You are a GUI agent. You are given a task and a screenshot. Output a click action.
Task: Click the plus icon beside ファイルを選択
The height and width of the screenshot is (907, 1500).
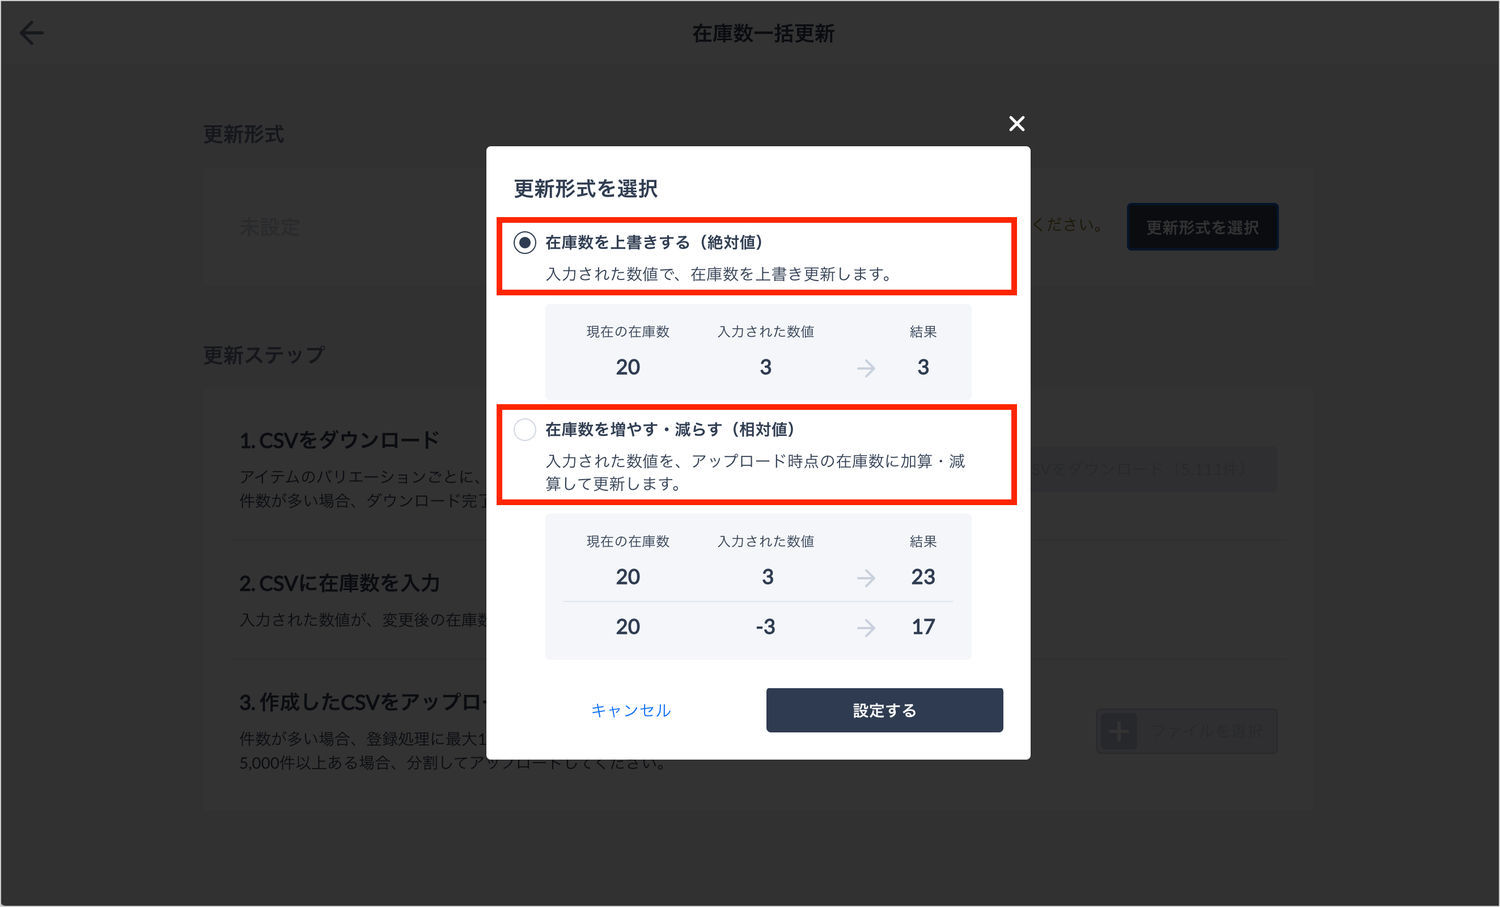[x=1119, y=732]
